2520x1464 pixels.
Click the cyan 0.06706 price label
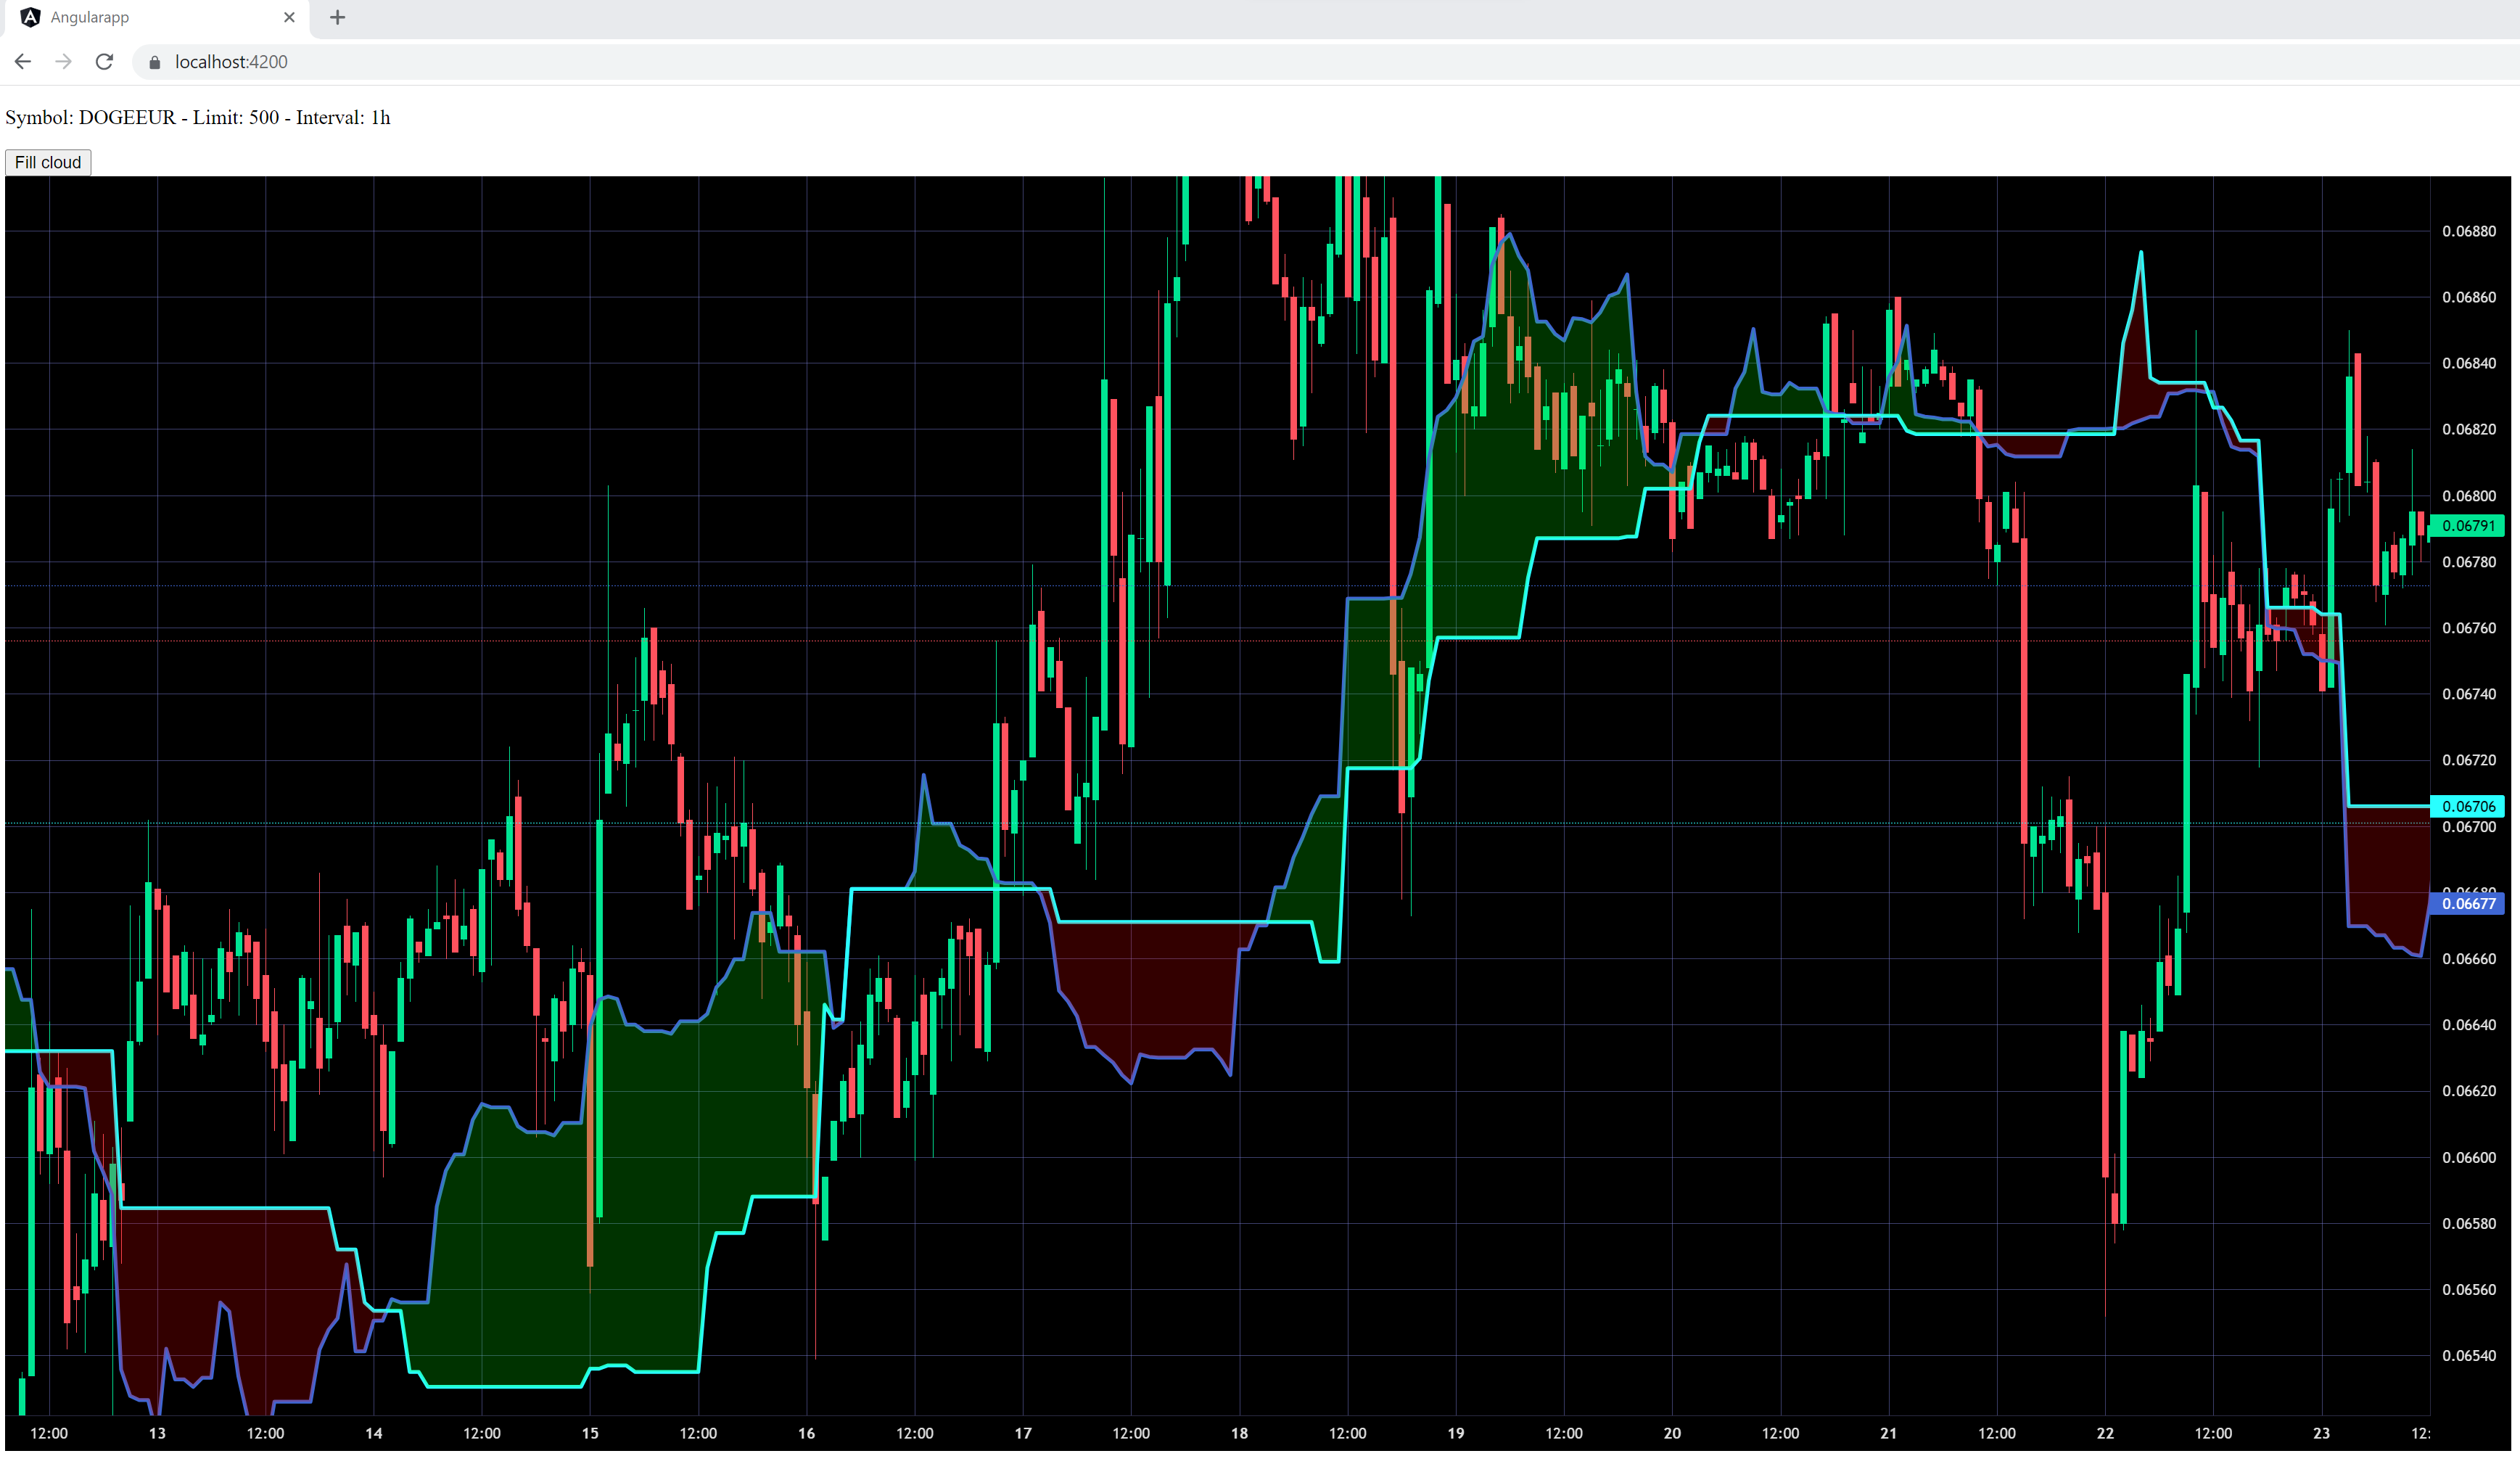2467,806
